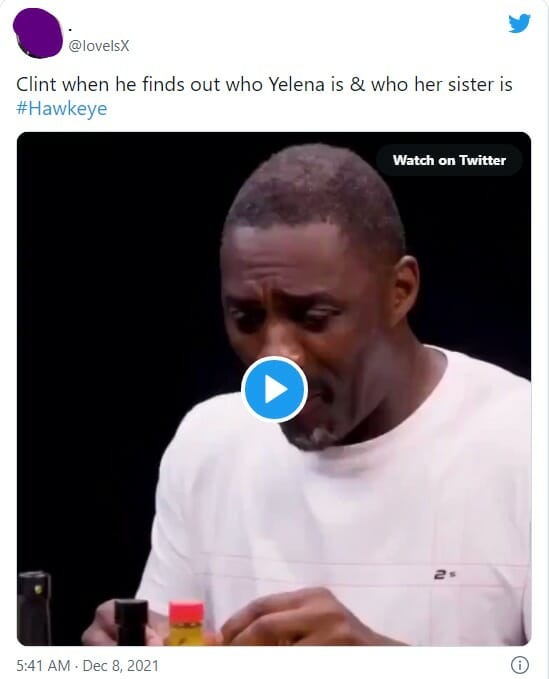The height and width of the screenshot is (679, 549).
Task: Click the small black bottle in the video
Action: [x=131, y=623]
